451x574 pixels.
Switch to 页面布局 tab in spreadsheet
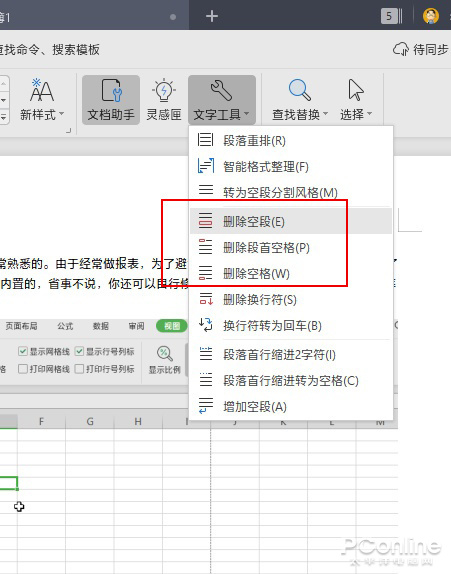pyautogui.click(x=21, y=326)
